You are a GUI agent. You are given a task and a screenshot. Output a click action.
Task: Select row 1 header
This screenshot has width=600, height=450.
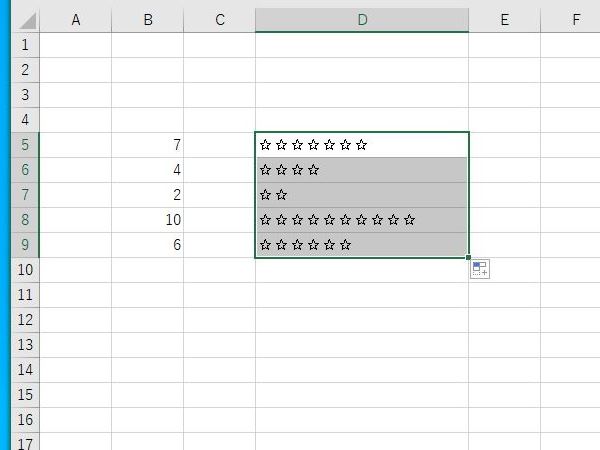pyautogui.click(x=25, y=45)
